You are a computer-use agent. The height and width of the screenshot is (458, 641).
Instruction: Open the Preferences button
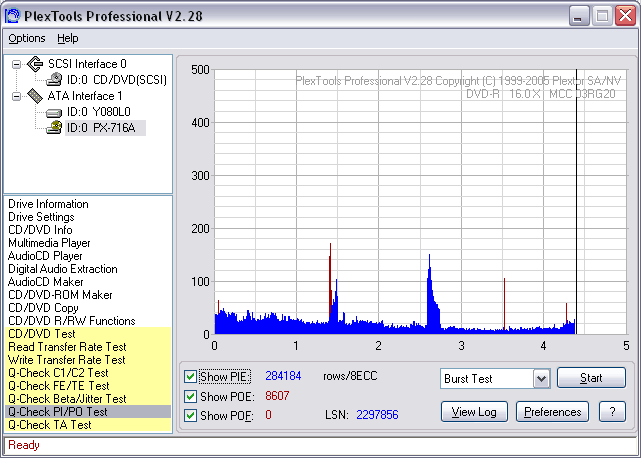pos(552,412)
